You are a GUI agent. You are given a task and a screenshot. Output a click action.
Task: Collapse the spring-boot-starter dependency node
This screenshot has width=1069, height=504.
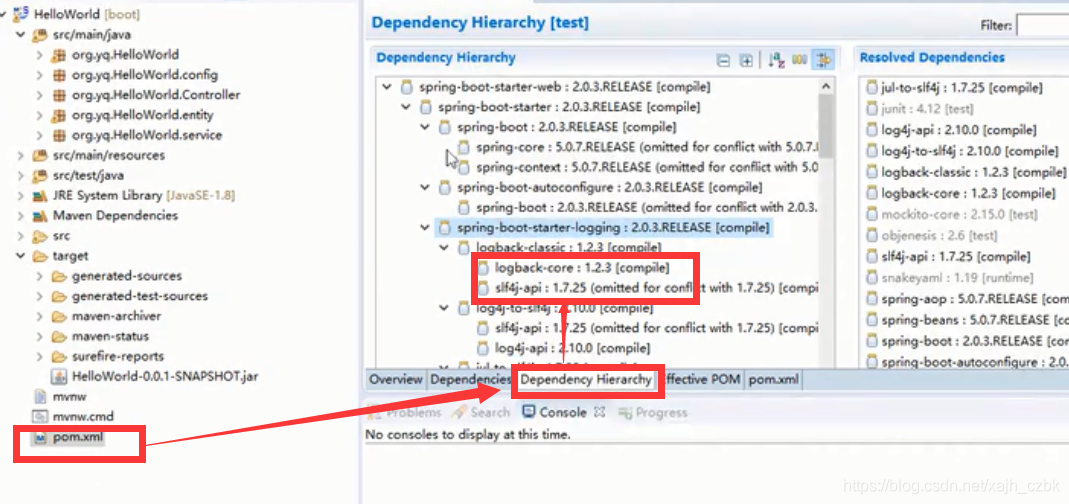[x=407, y=107]
